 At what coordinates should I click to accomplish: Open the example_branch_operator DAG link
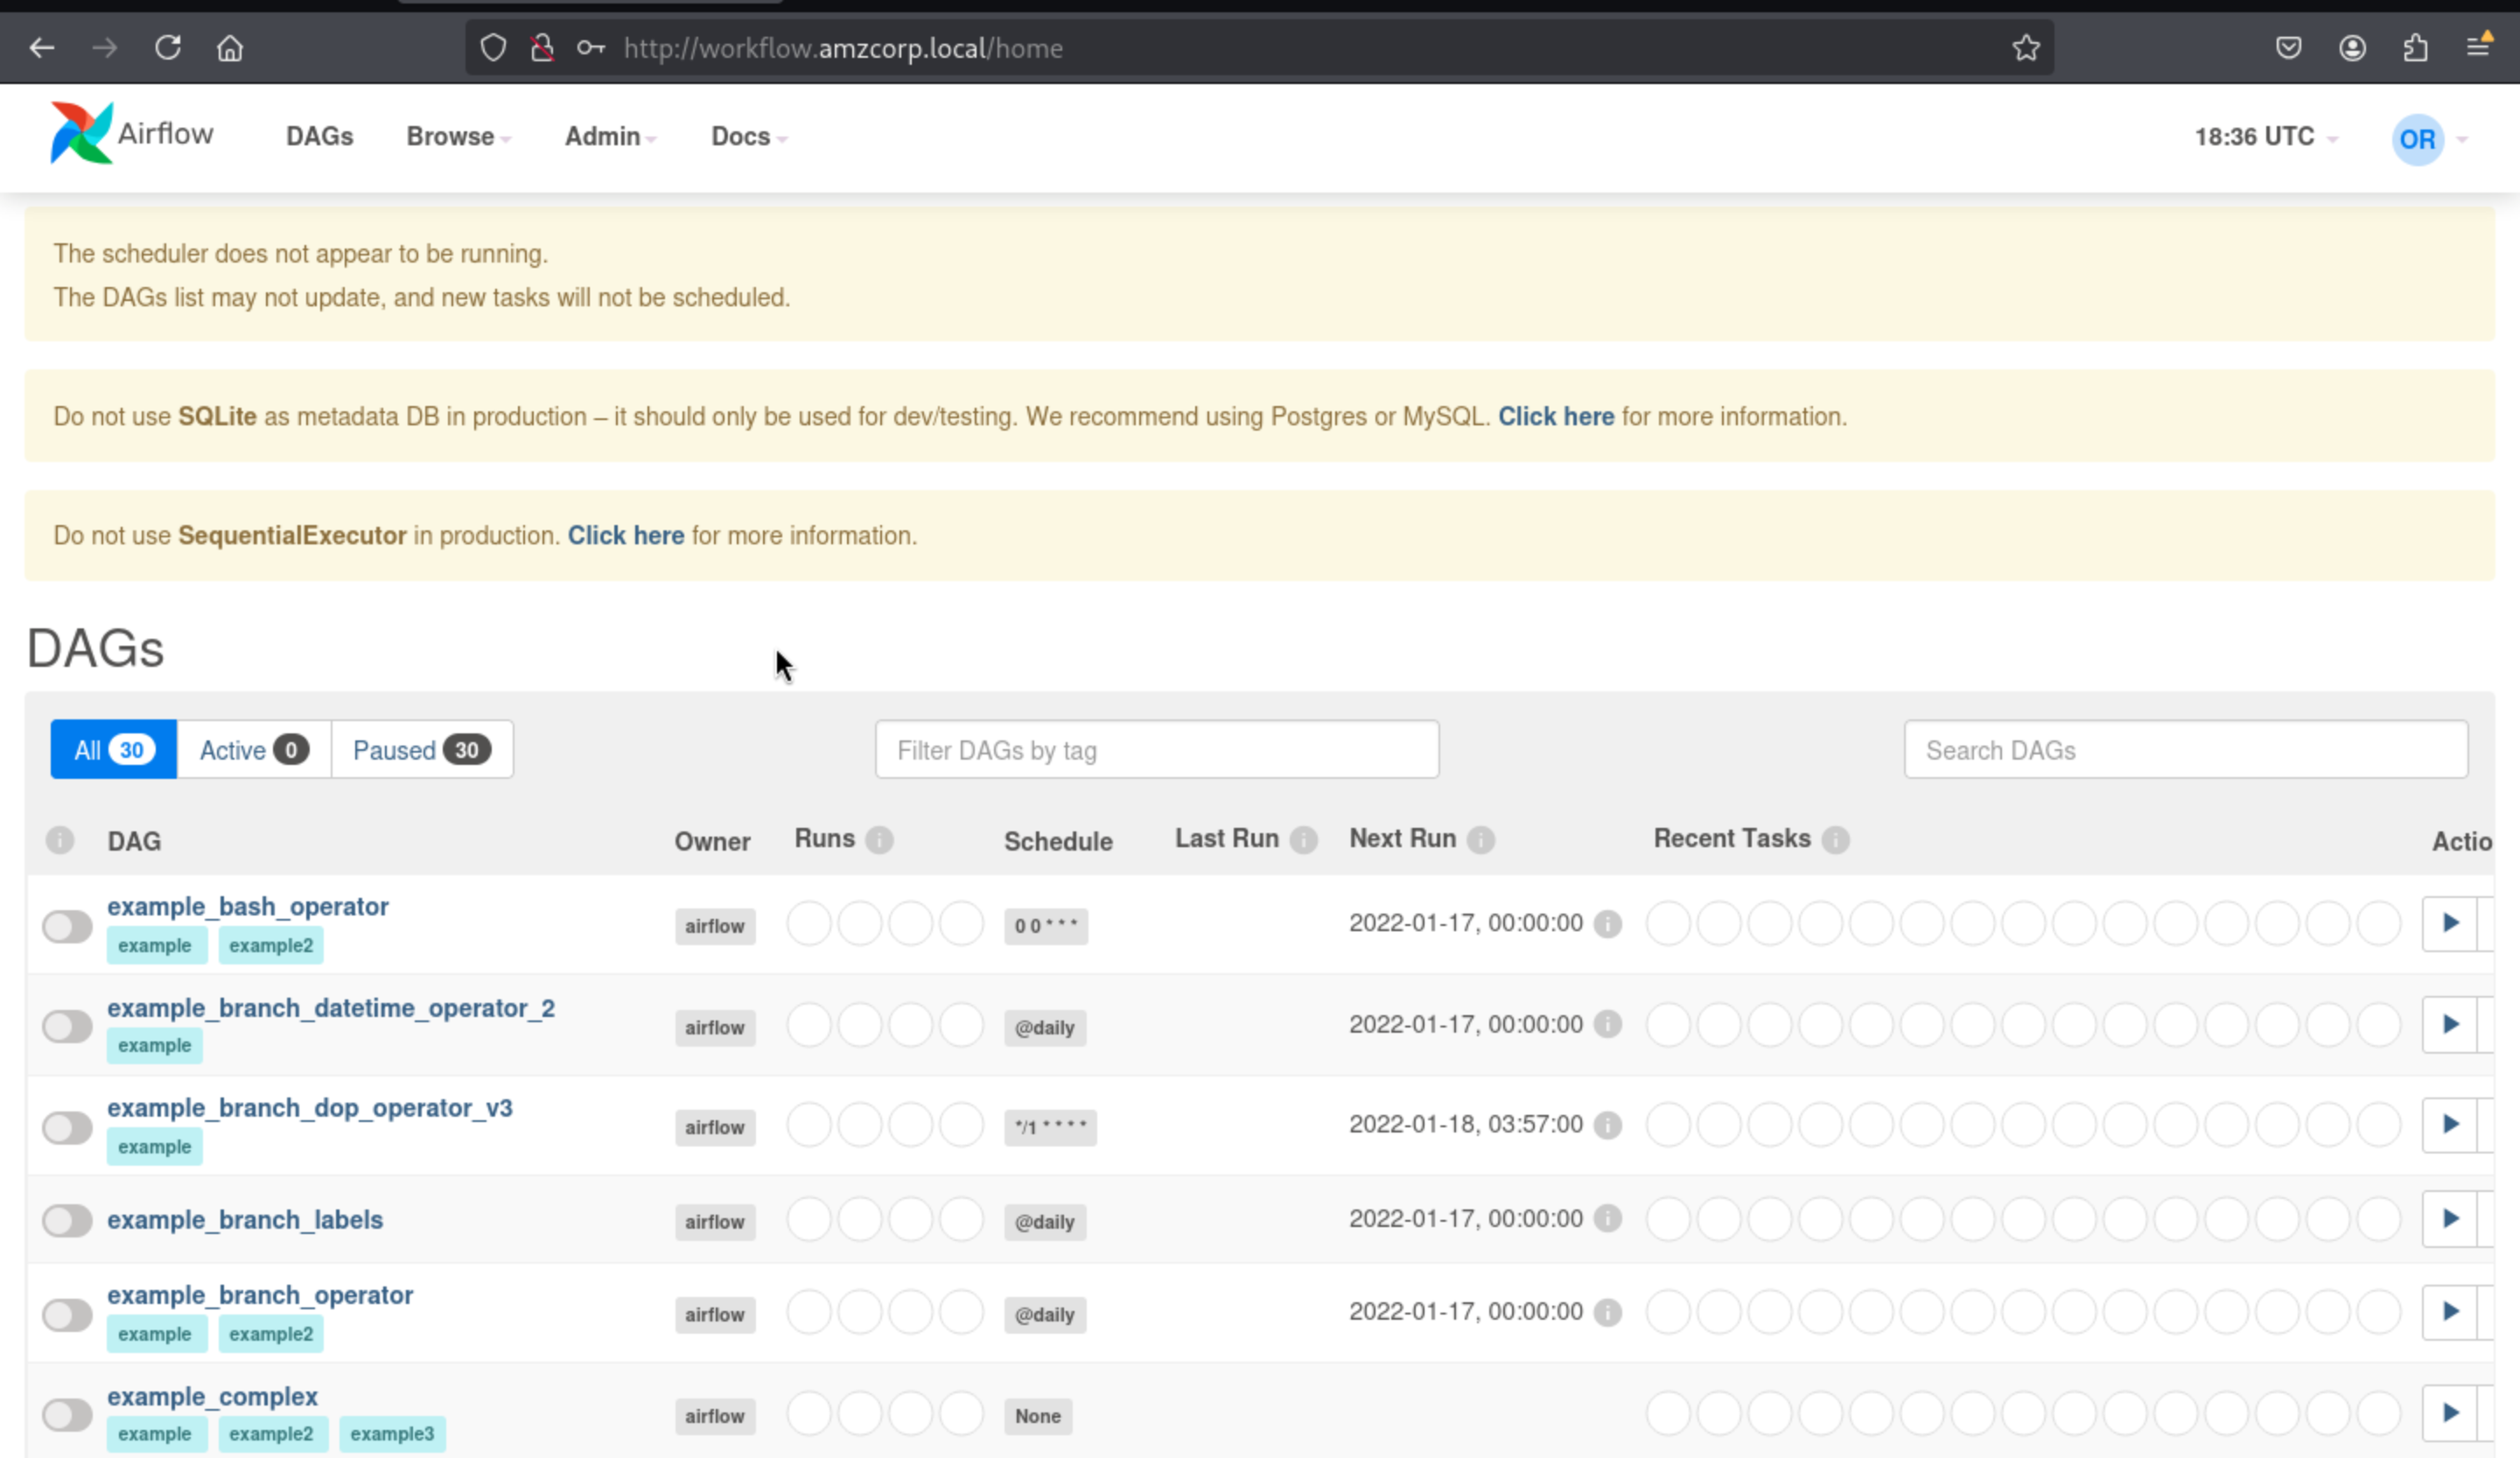(x=260, y=1295)
